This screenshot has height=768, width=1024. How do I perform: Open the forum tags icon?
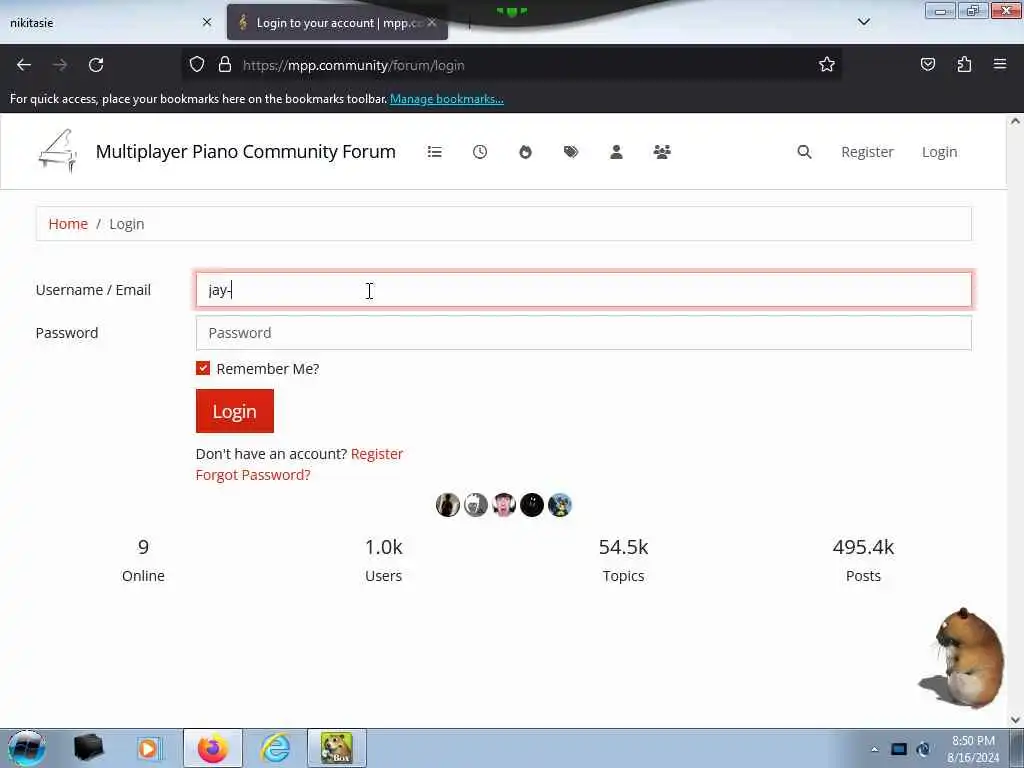point(571,152)
